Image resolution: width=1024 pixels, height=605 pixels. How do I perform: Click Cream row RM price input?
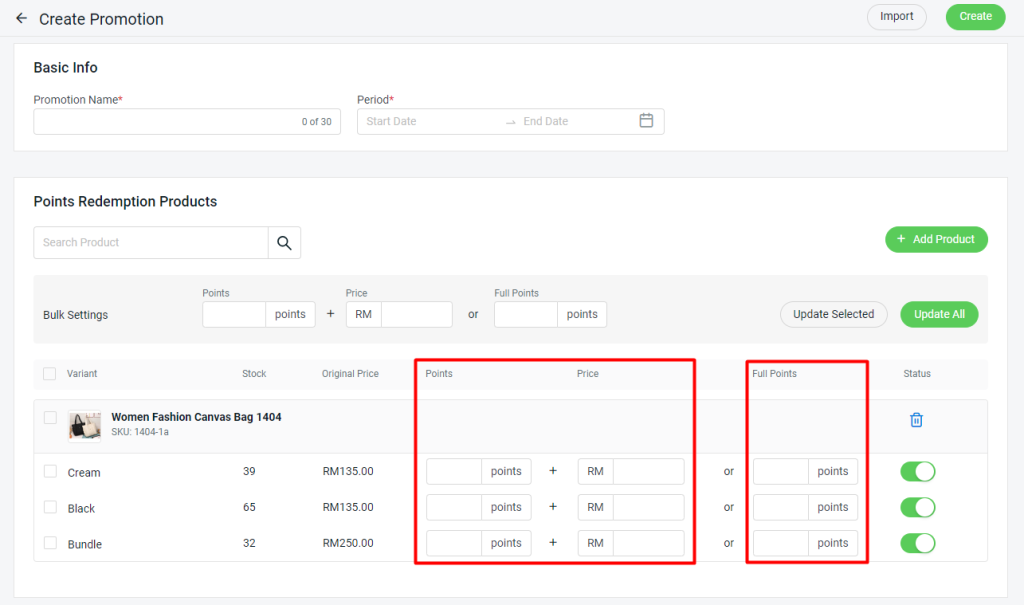coord(648,471)
